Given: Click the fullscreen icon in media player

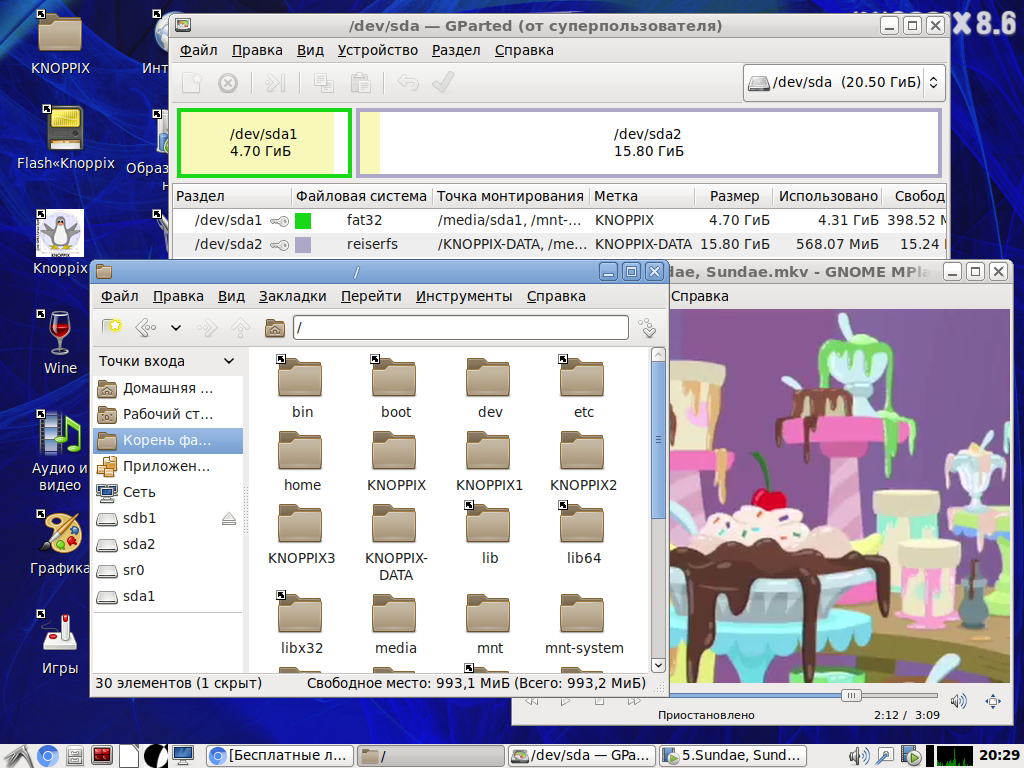Looking at the screenshot, I should click(993, 701).
